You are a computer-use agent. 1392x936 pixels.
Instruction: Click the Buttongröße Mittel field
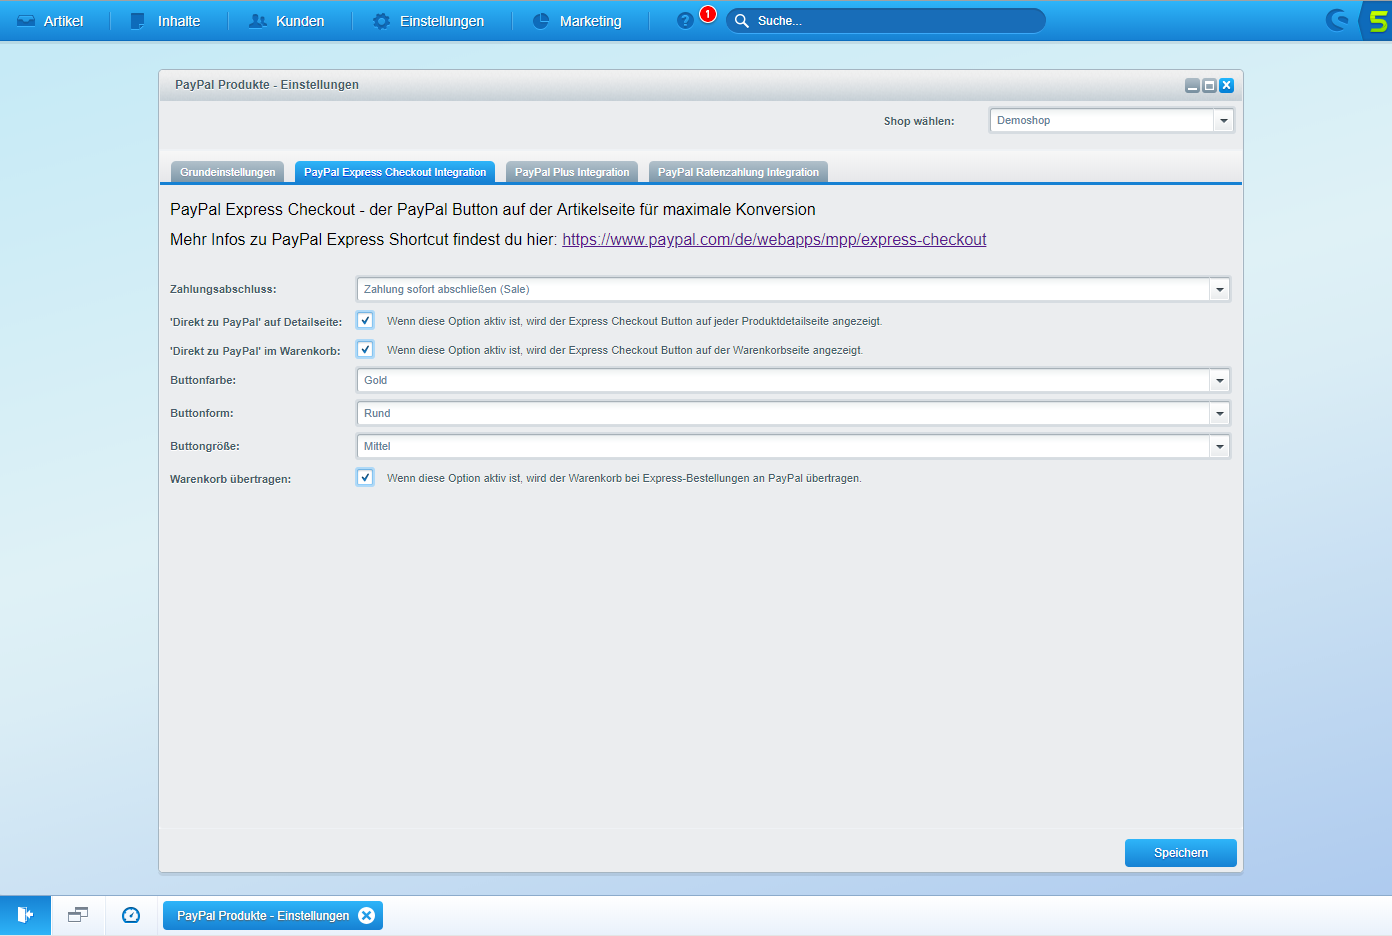(783, 447)
